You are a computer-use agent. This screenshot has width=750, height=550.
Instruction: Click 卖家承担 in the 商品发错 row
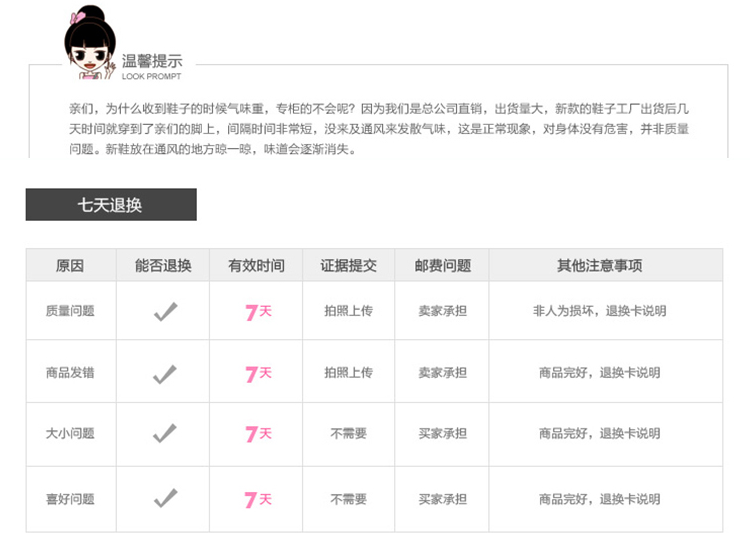[x=442, y=373]
